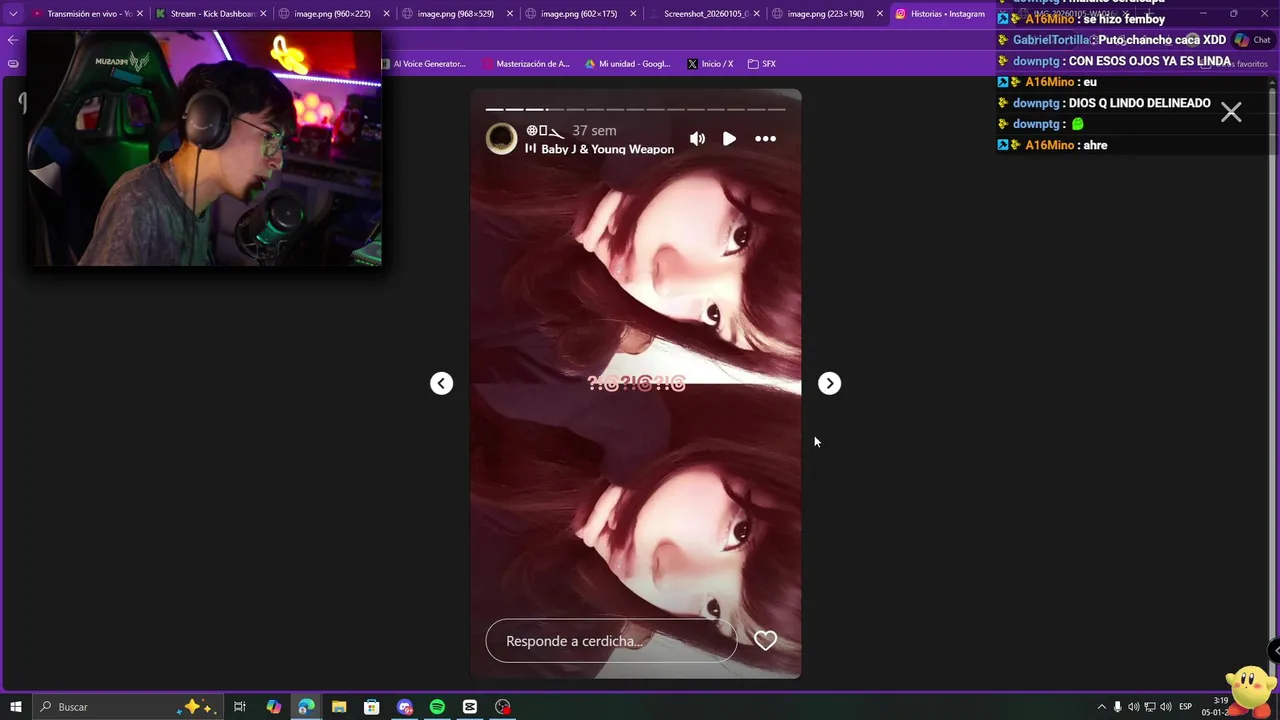Close the 'Transmisión en vivo' tab
The height and width of the screenshot is (720, 1280).
point(139,14)
